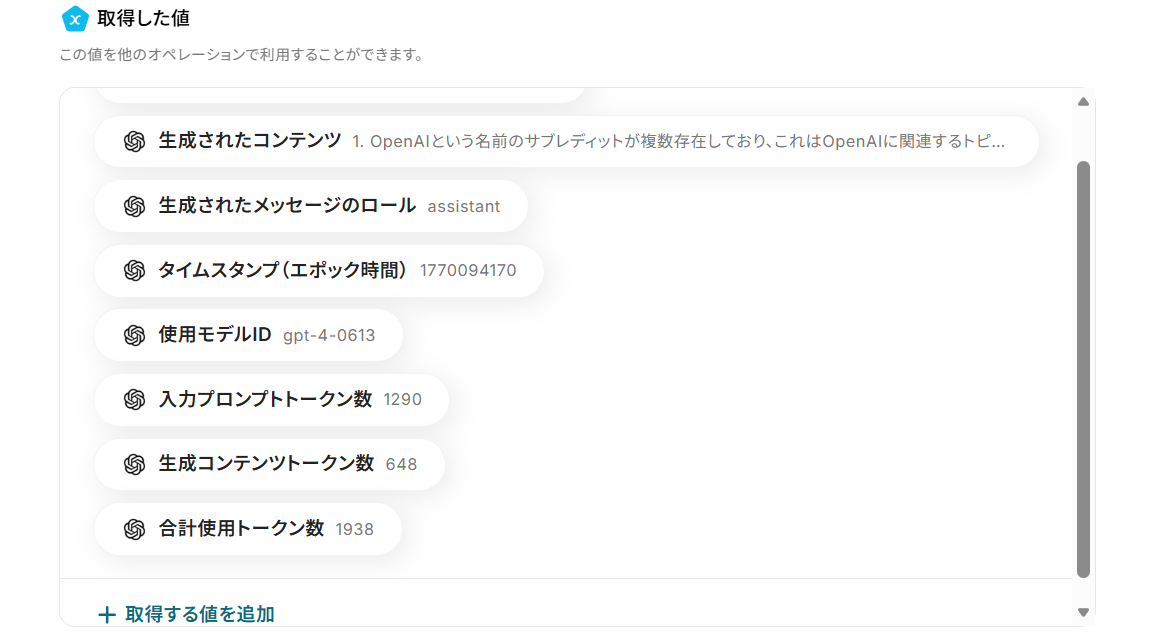Click OpenAI icon beside 生成されたメッセージのロール
The width and height of the screenshot is (1156, 635).
tap(135, 206)
